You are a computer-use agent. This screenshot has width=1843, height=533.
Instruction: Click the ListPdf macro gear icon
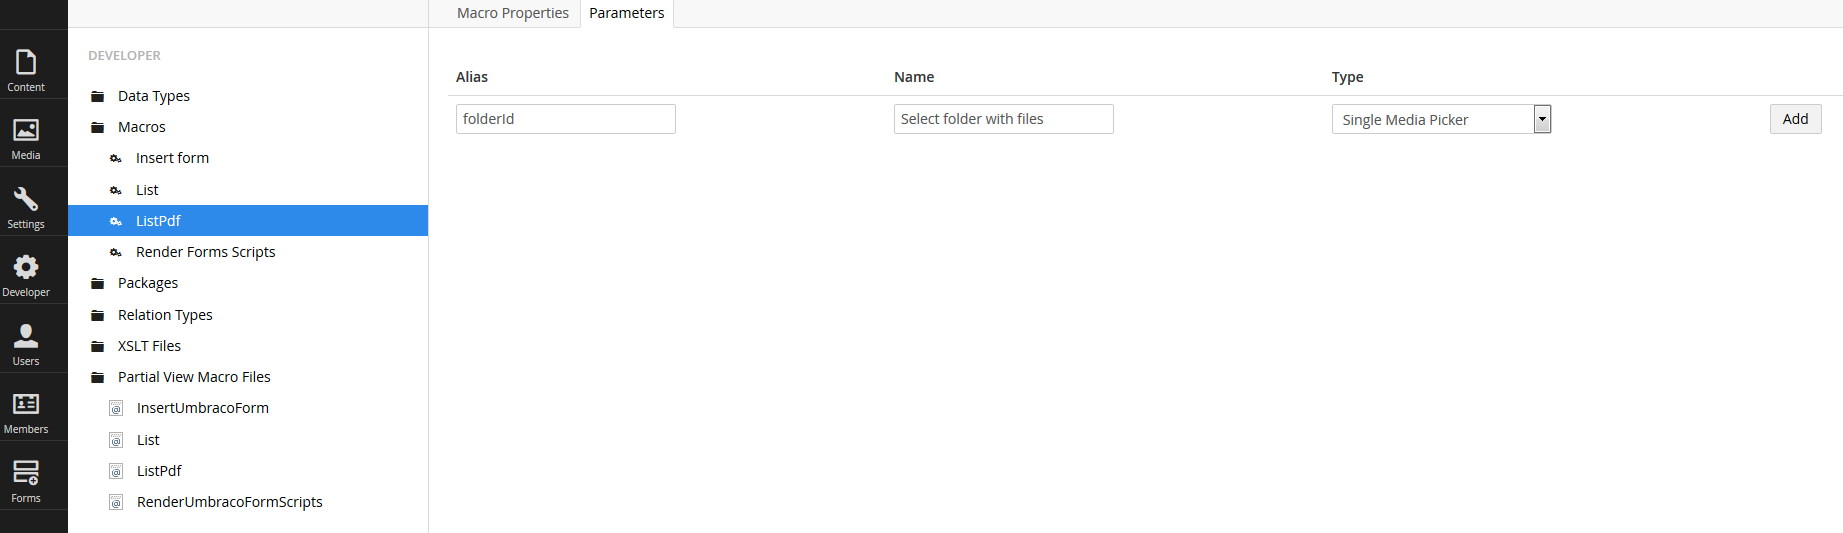tap(116, 222)
